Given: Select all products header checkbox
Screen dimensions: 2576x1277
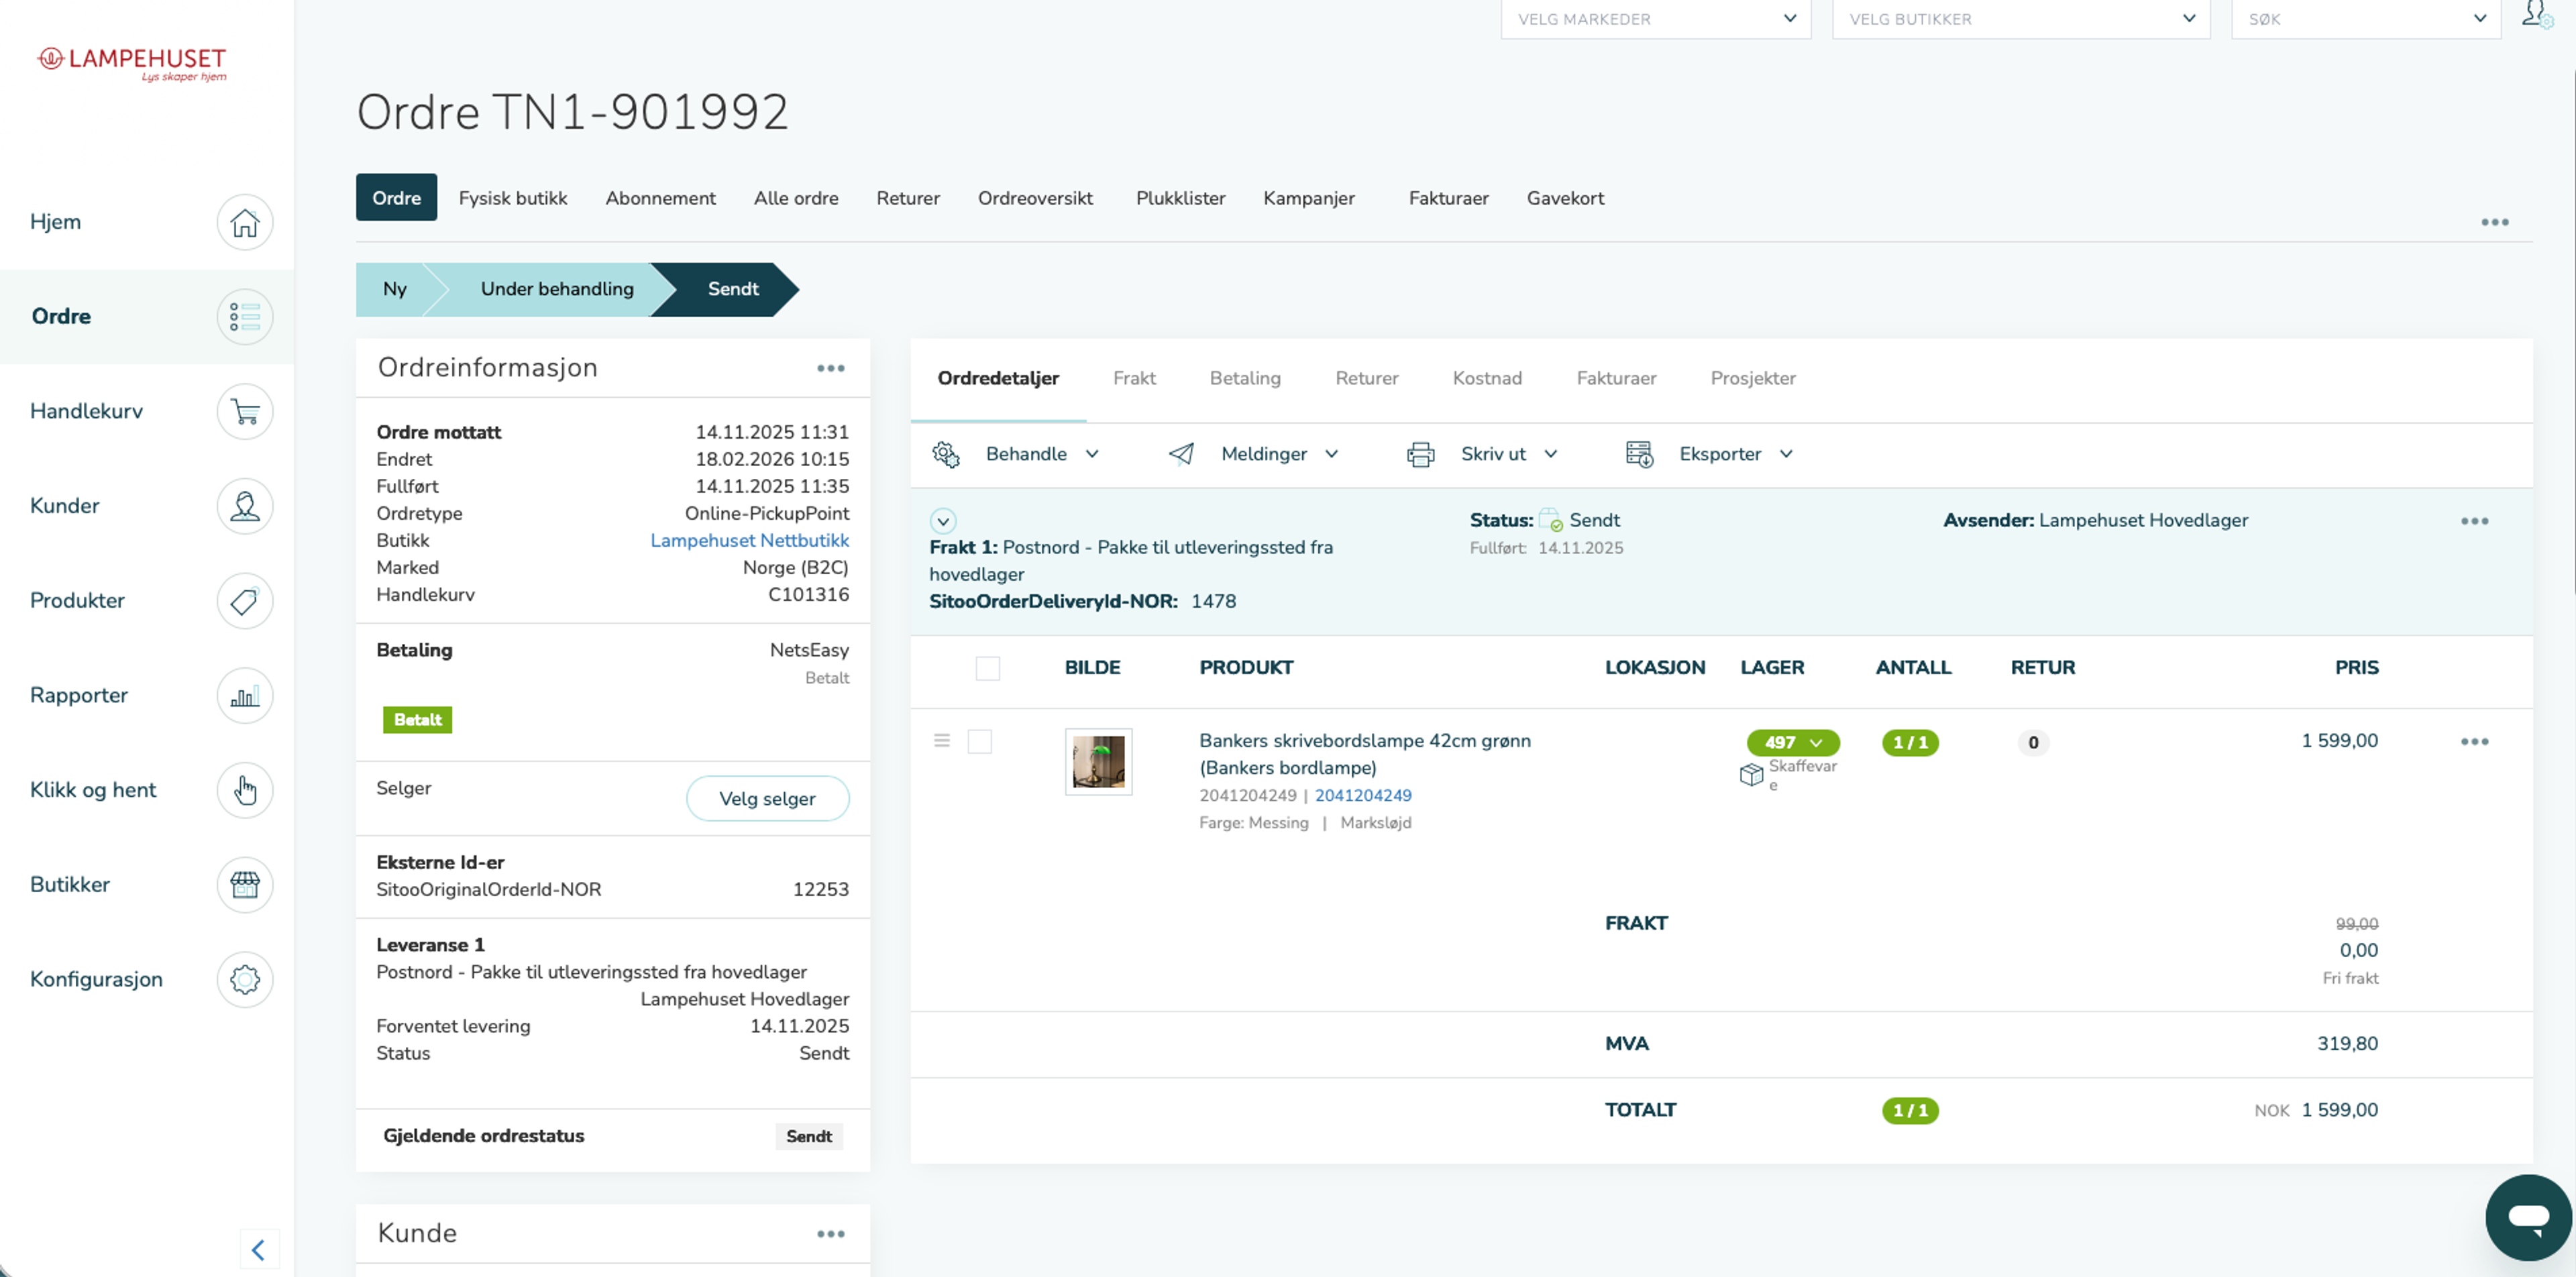Looking at the screenshot, I should click(987, 668).
